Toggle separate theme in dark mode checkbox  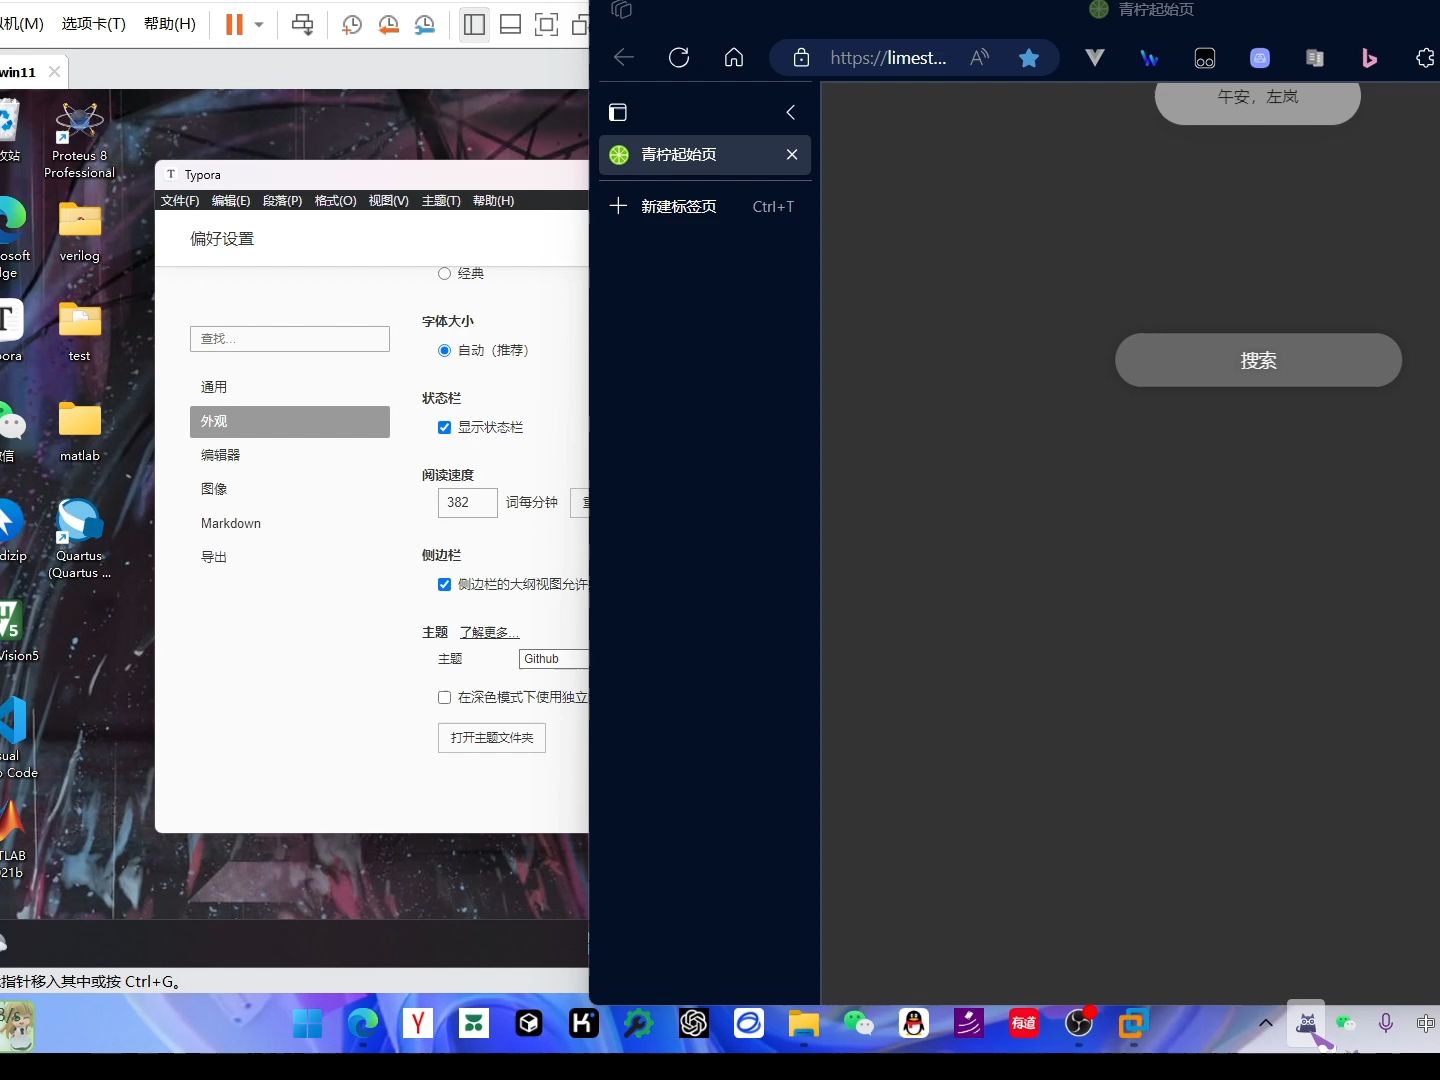click(444, 697)
